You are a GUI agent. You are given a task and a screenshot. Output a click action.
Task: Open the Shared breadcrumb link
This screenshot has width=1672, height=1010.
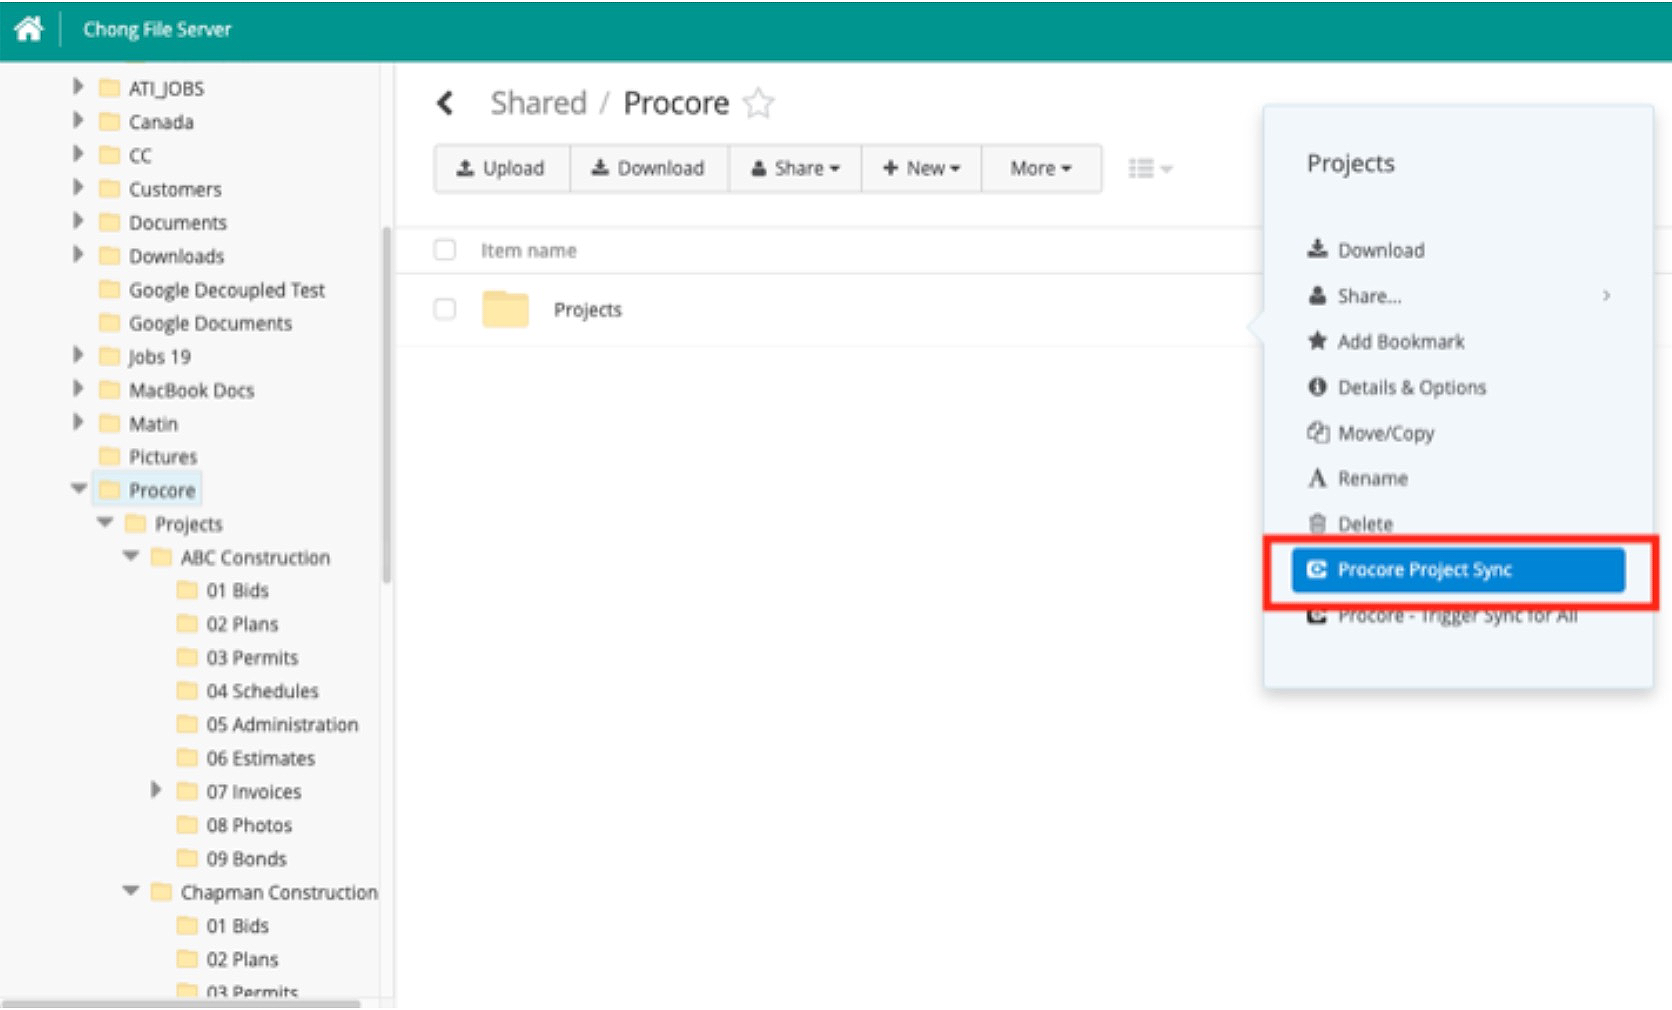tap(538, 102)
